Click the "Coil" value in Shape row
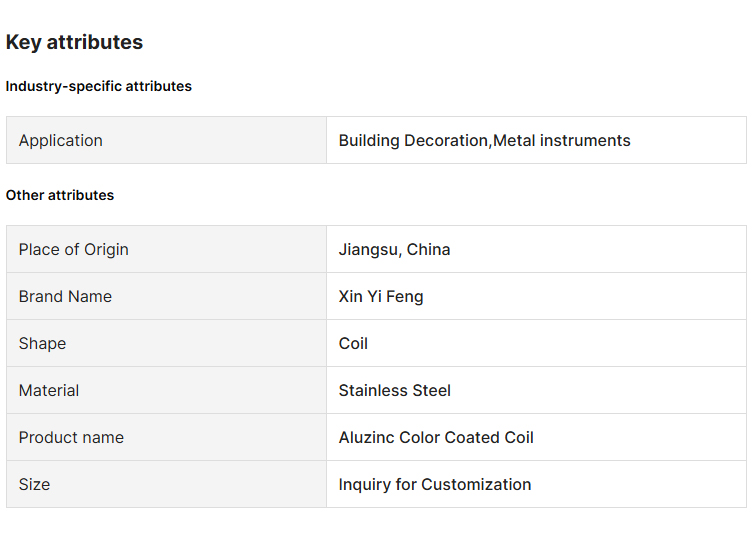The width and height of the screenshot is (755, 541). click(353, 343)
